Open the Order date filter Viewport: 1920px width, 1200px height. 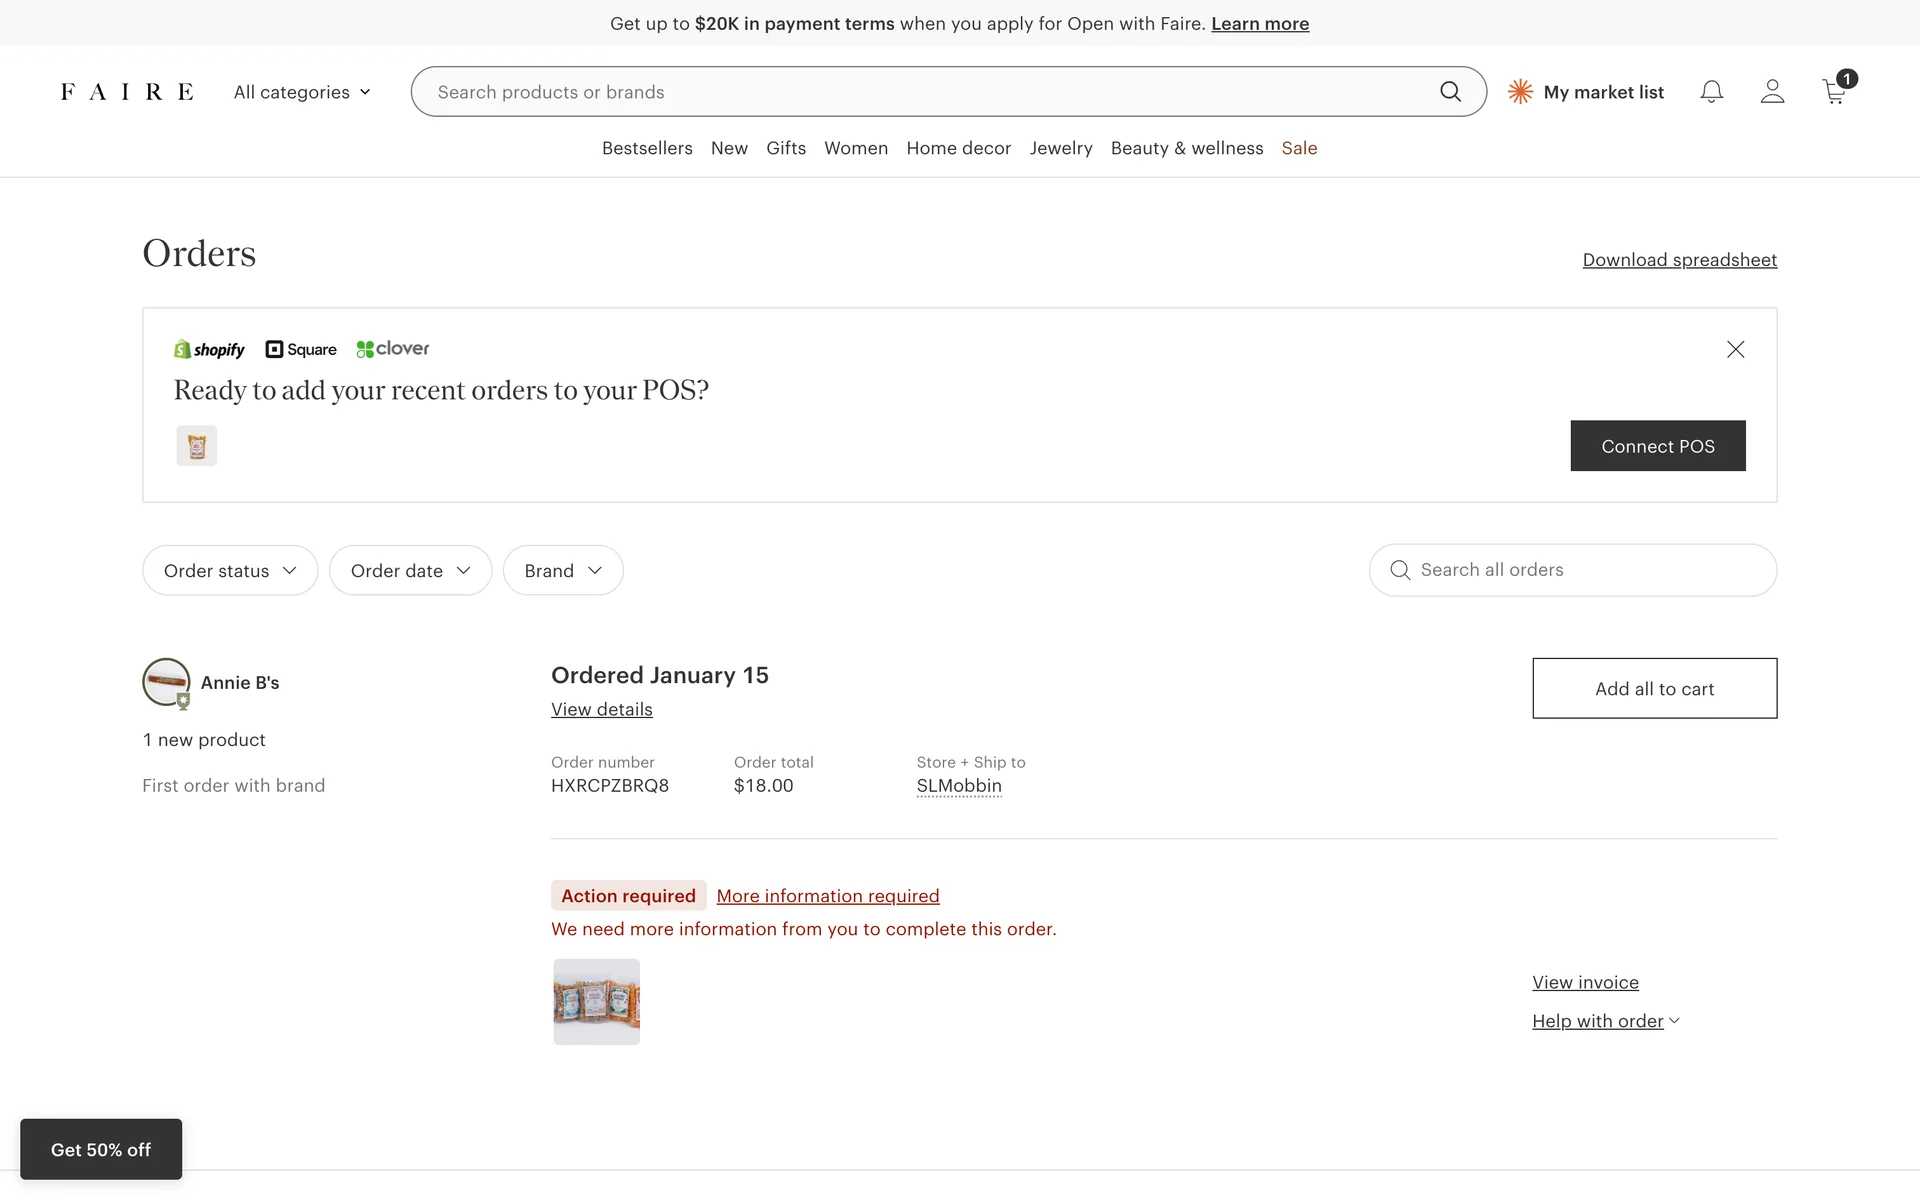pos(410,570)
